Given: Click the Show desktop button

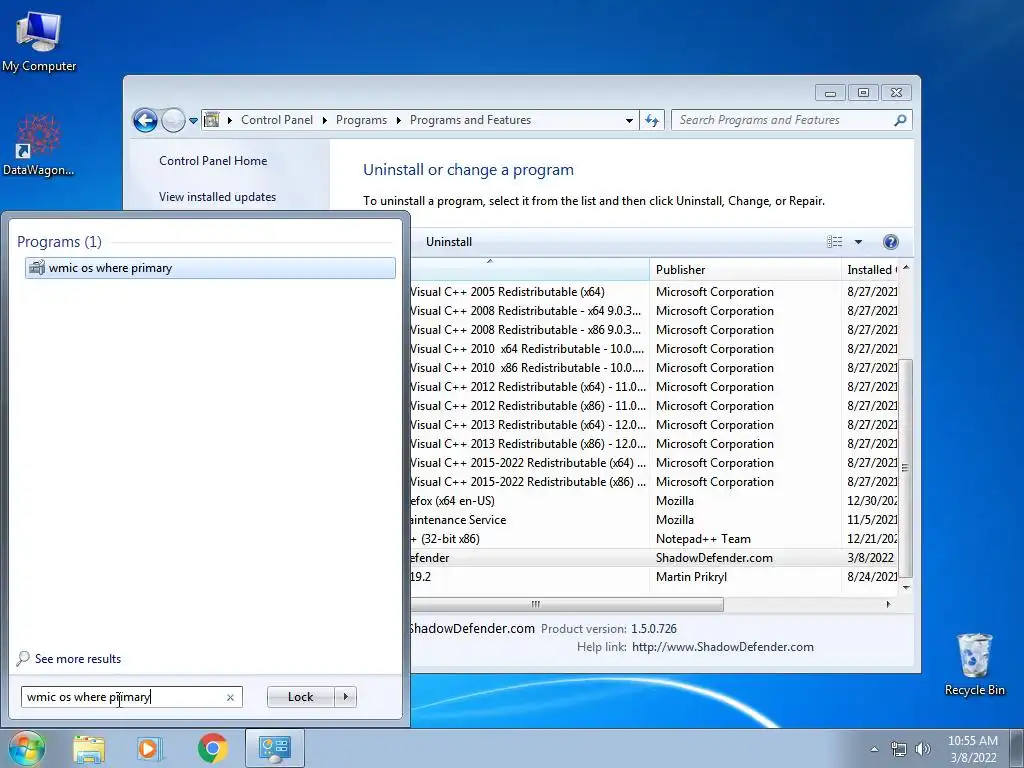Looking at the screenshot, I should pos(1016,748).
